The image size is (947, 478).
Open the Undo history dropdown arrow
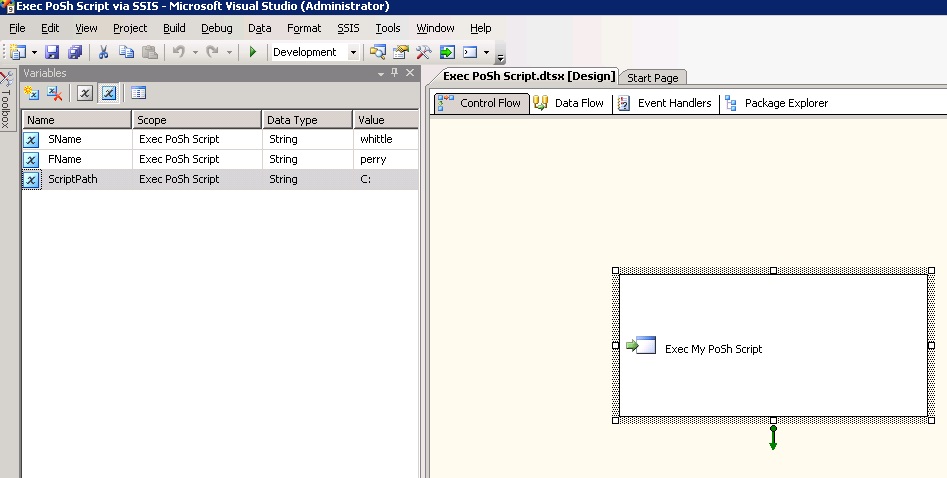point(195,53)
